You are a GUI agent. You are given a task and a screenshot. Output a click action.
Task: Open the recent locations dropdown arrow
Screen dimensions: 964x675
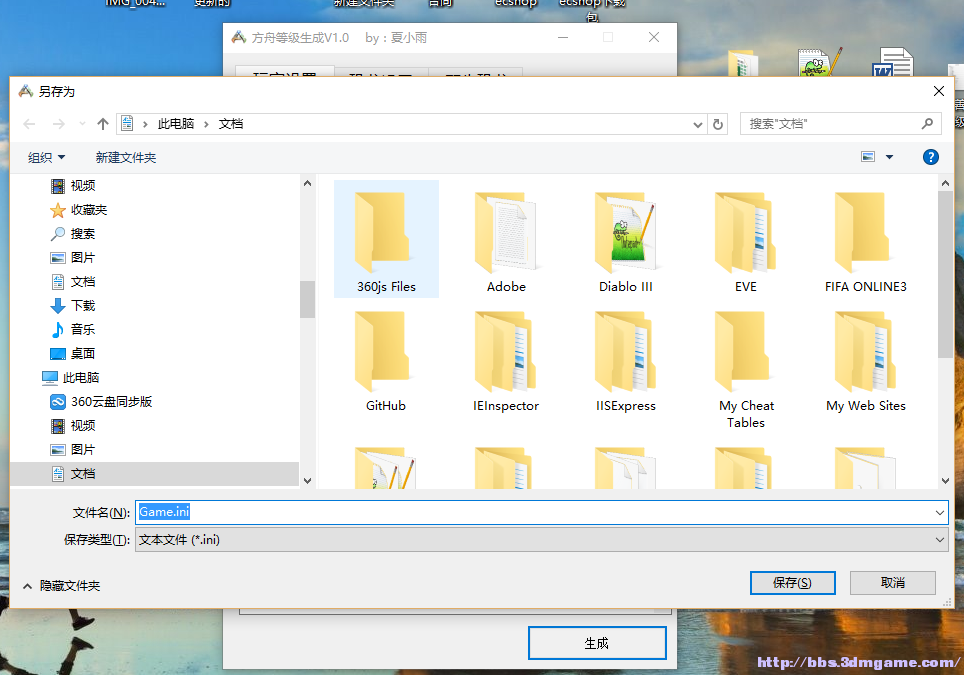(82, 124)
